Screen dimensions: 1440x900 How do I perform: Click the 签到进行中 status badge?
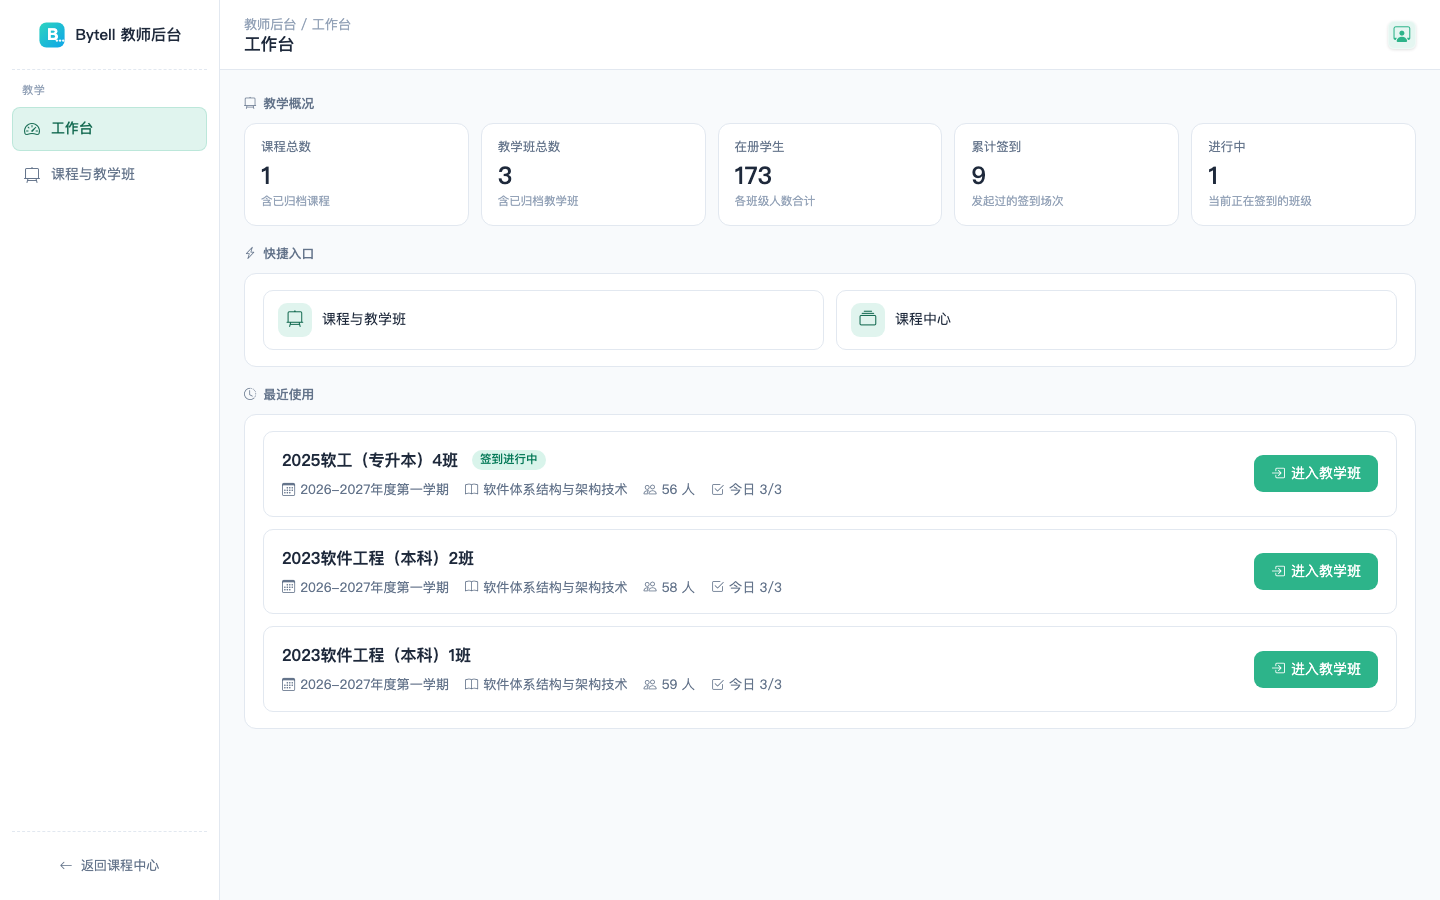coord(509,459)
